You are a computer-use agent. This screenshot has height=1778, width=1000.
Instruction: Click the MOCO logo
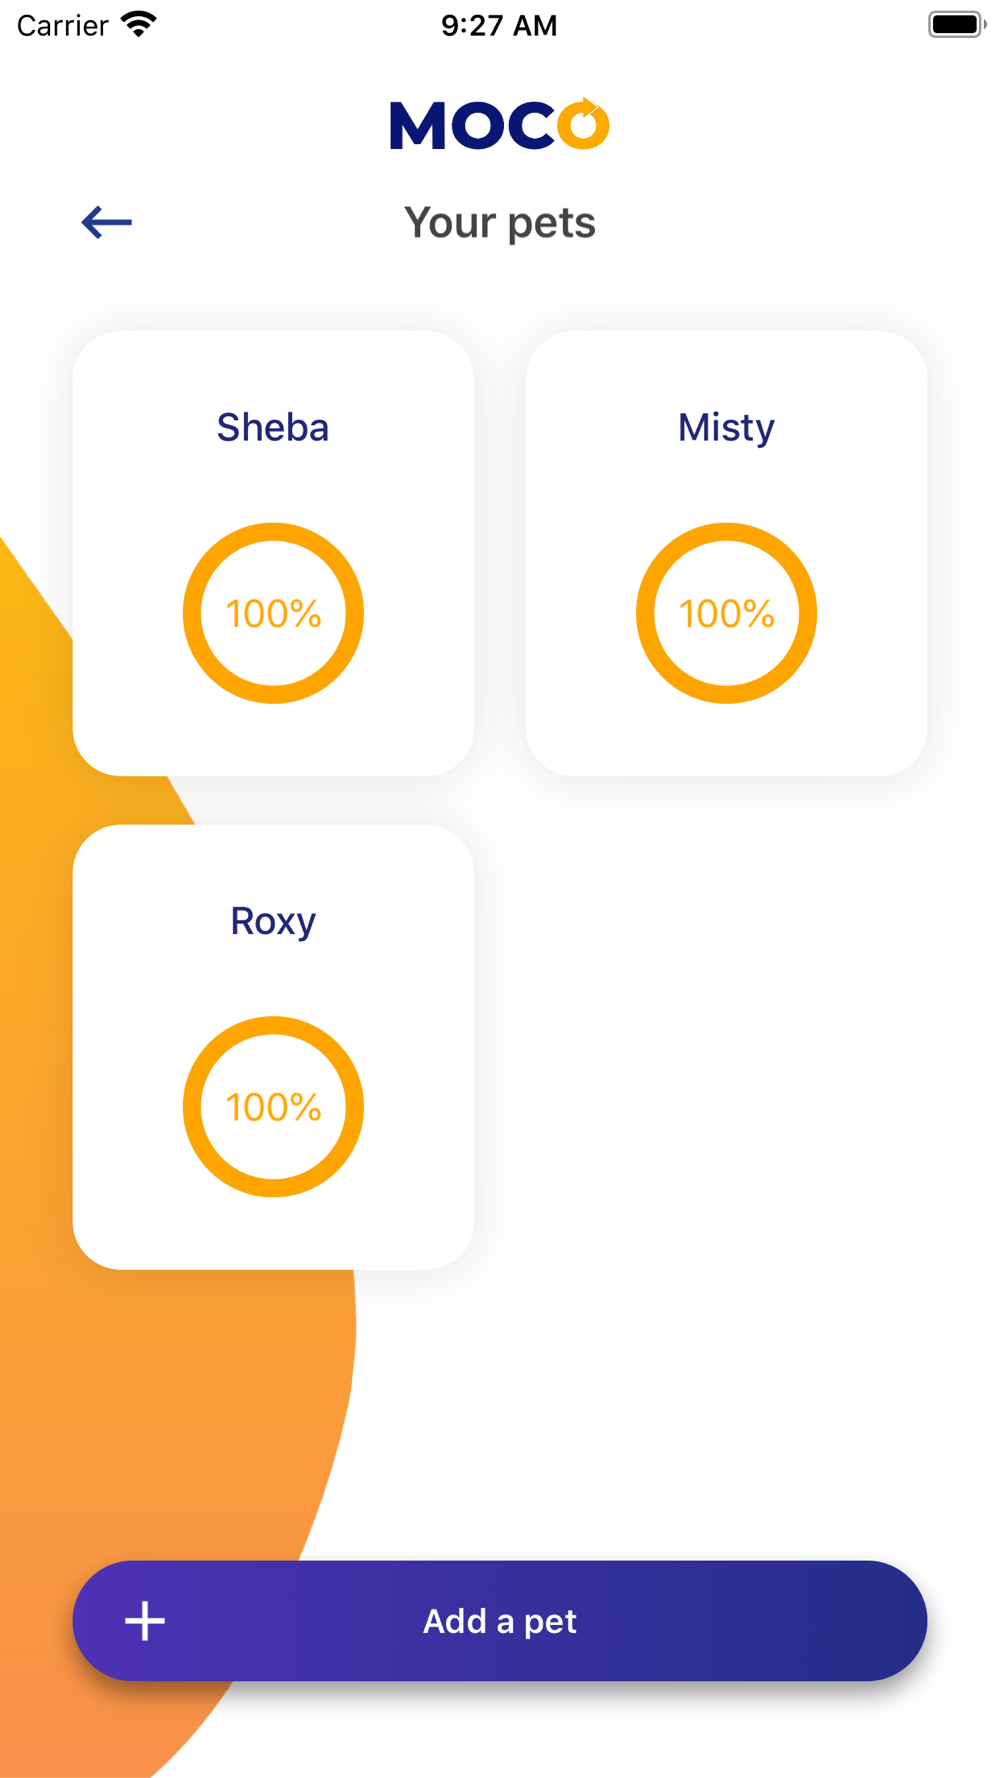(499, 125)
